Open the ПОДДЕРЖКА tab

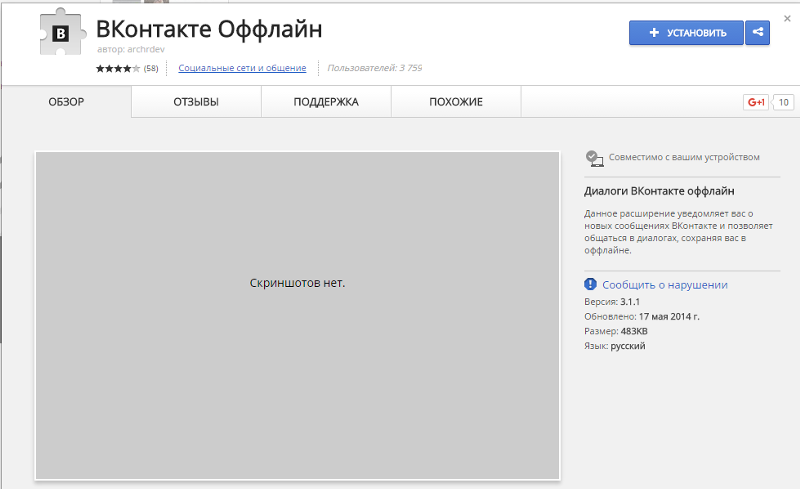click(x=326, y=102)
